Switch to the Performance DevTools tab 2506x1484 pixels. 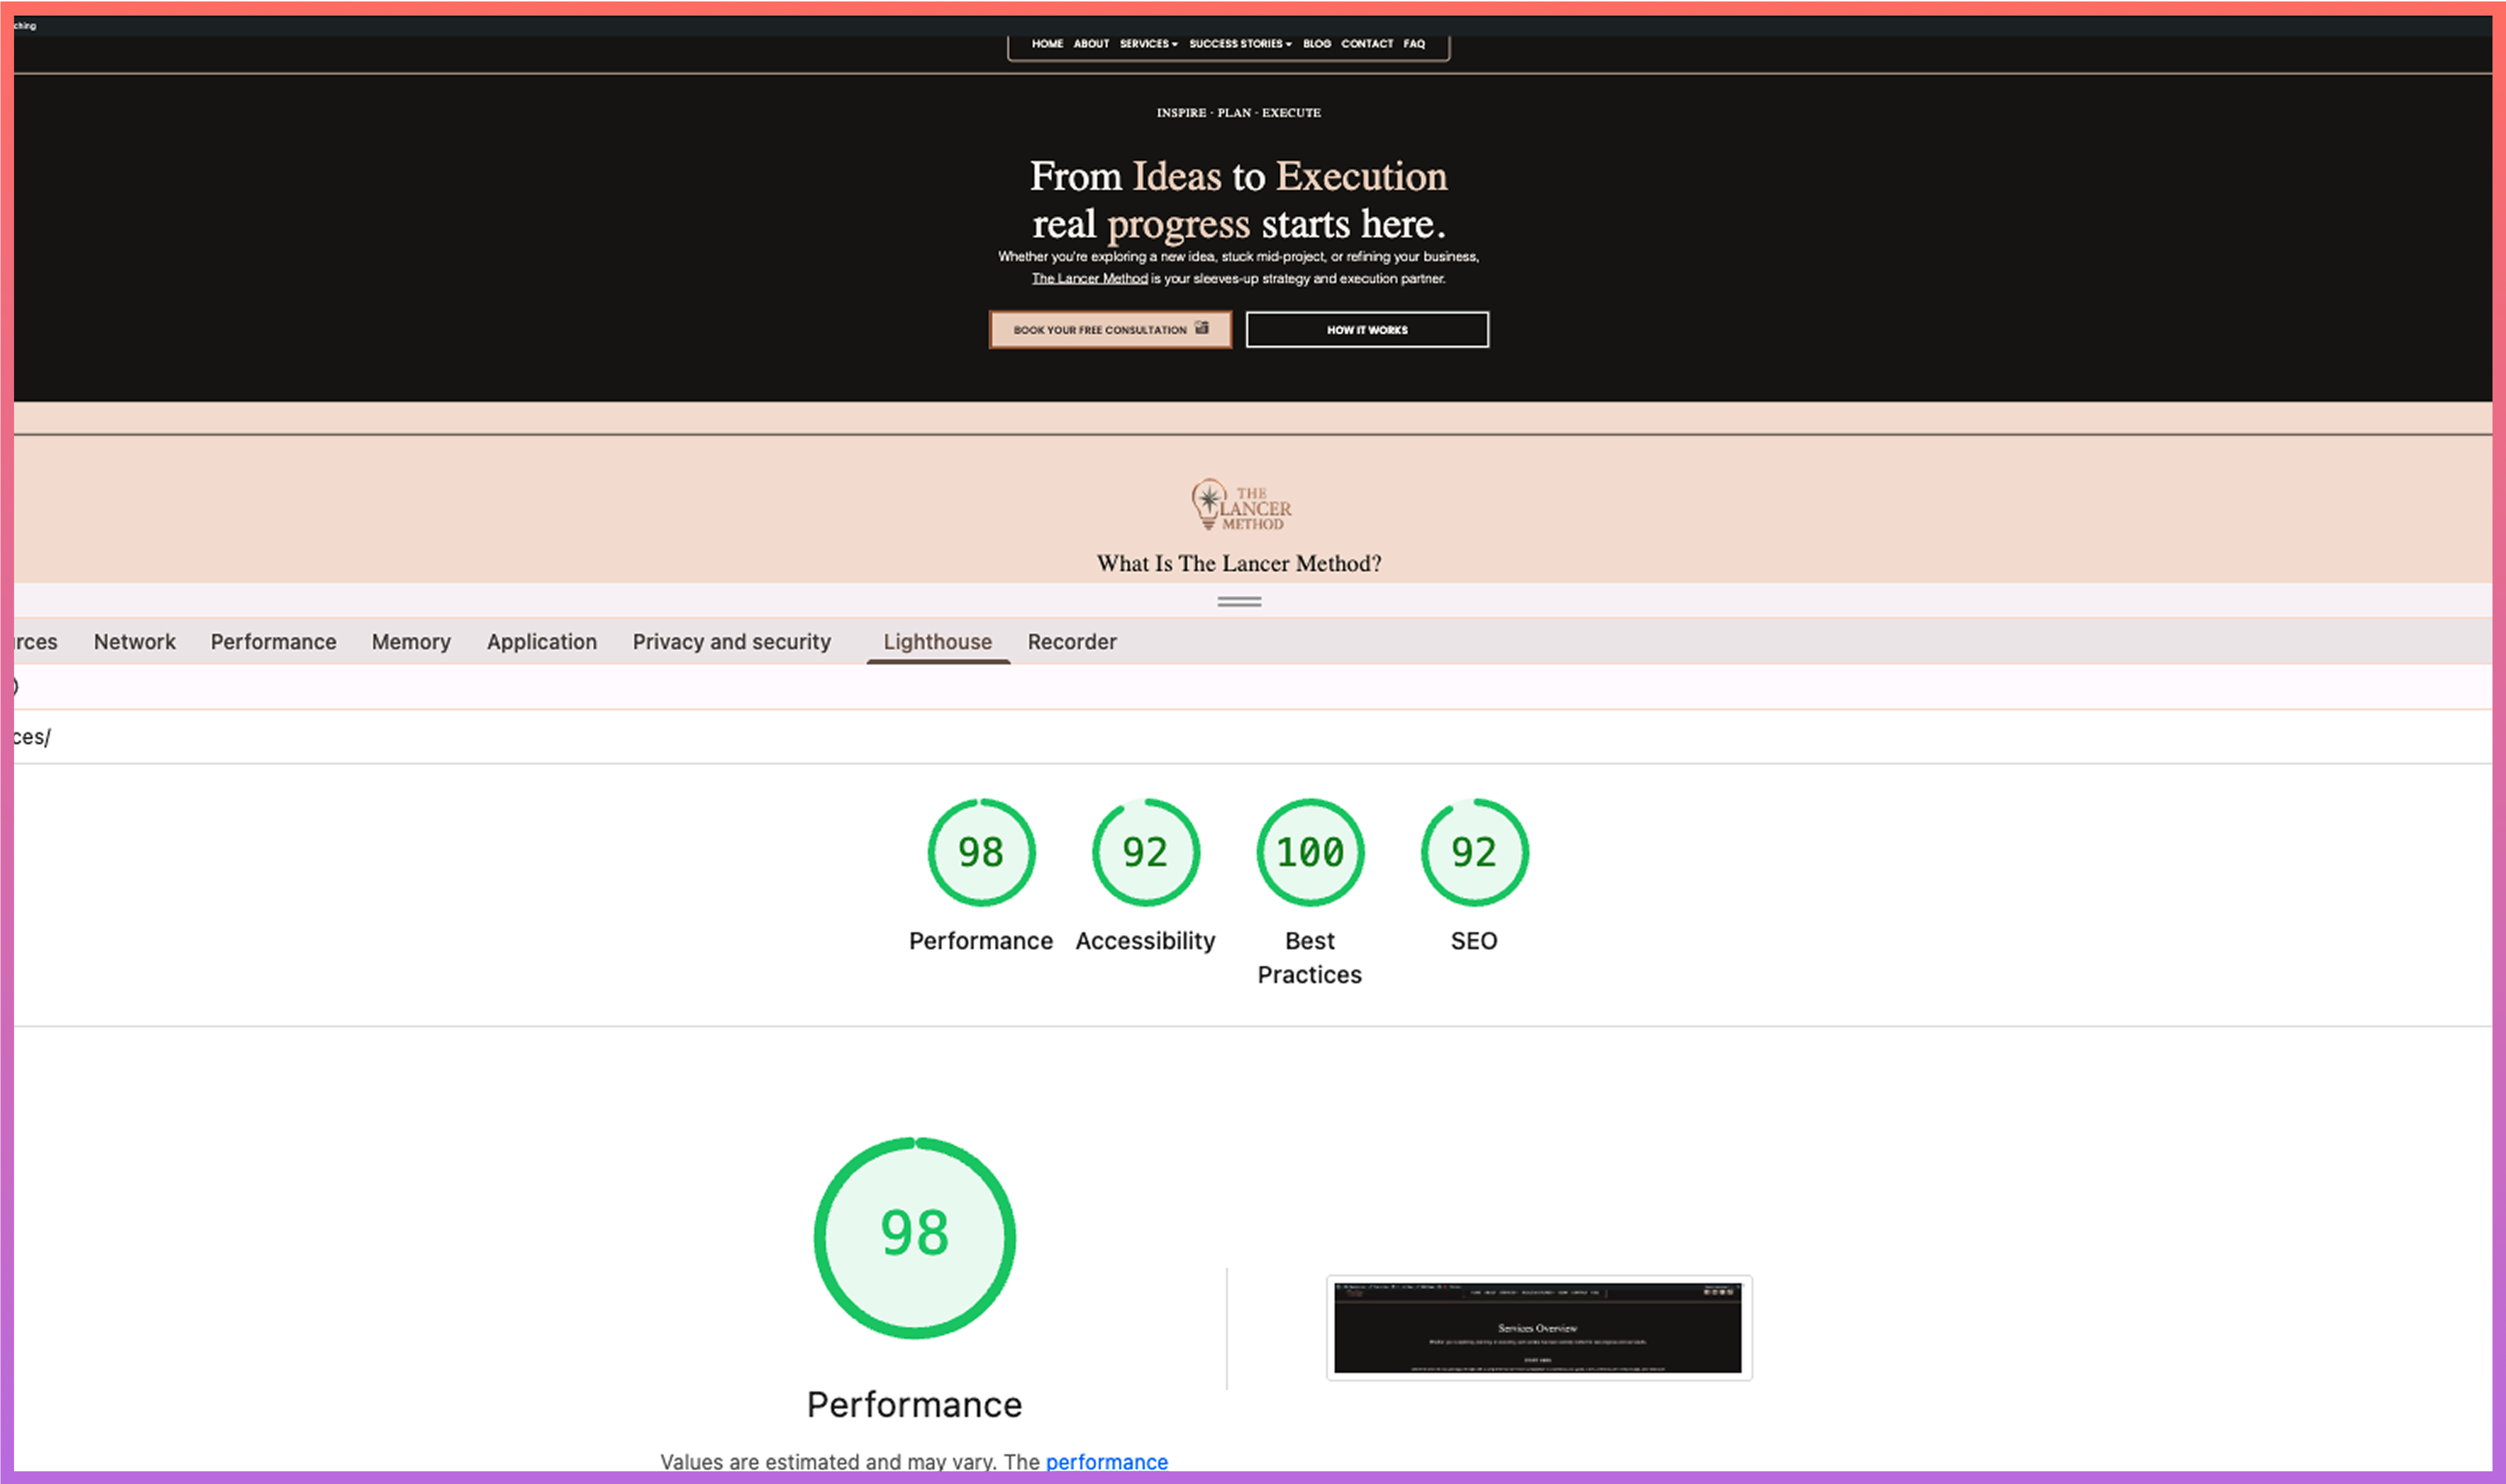click(x=273, y=642)
